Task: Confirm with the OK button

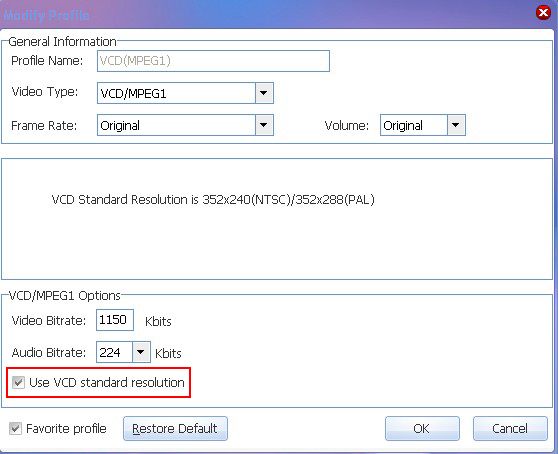Action: [422, 428]
